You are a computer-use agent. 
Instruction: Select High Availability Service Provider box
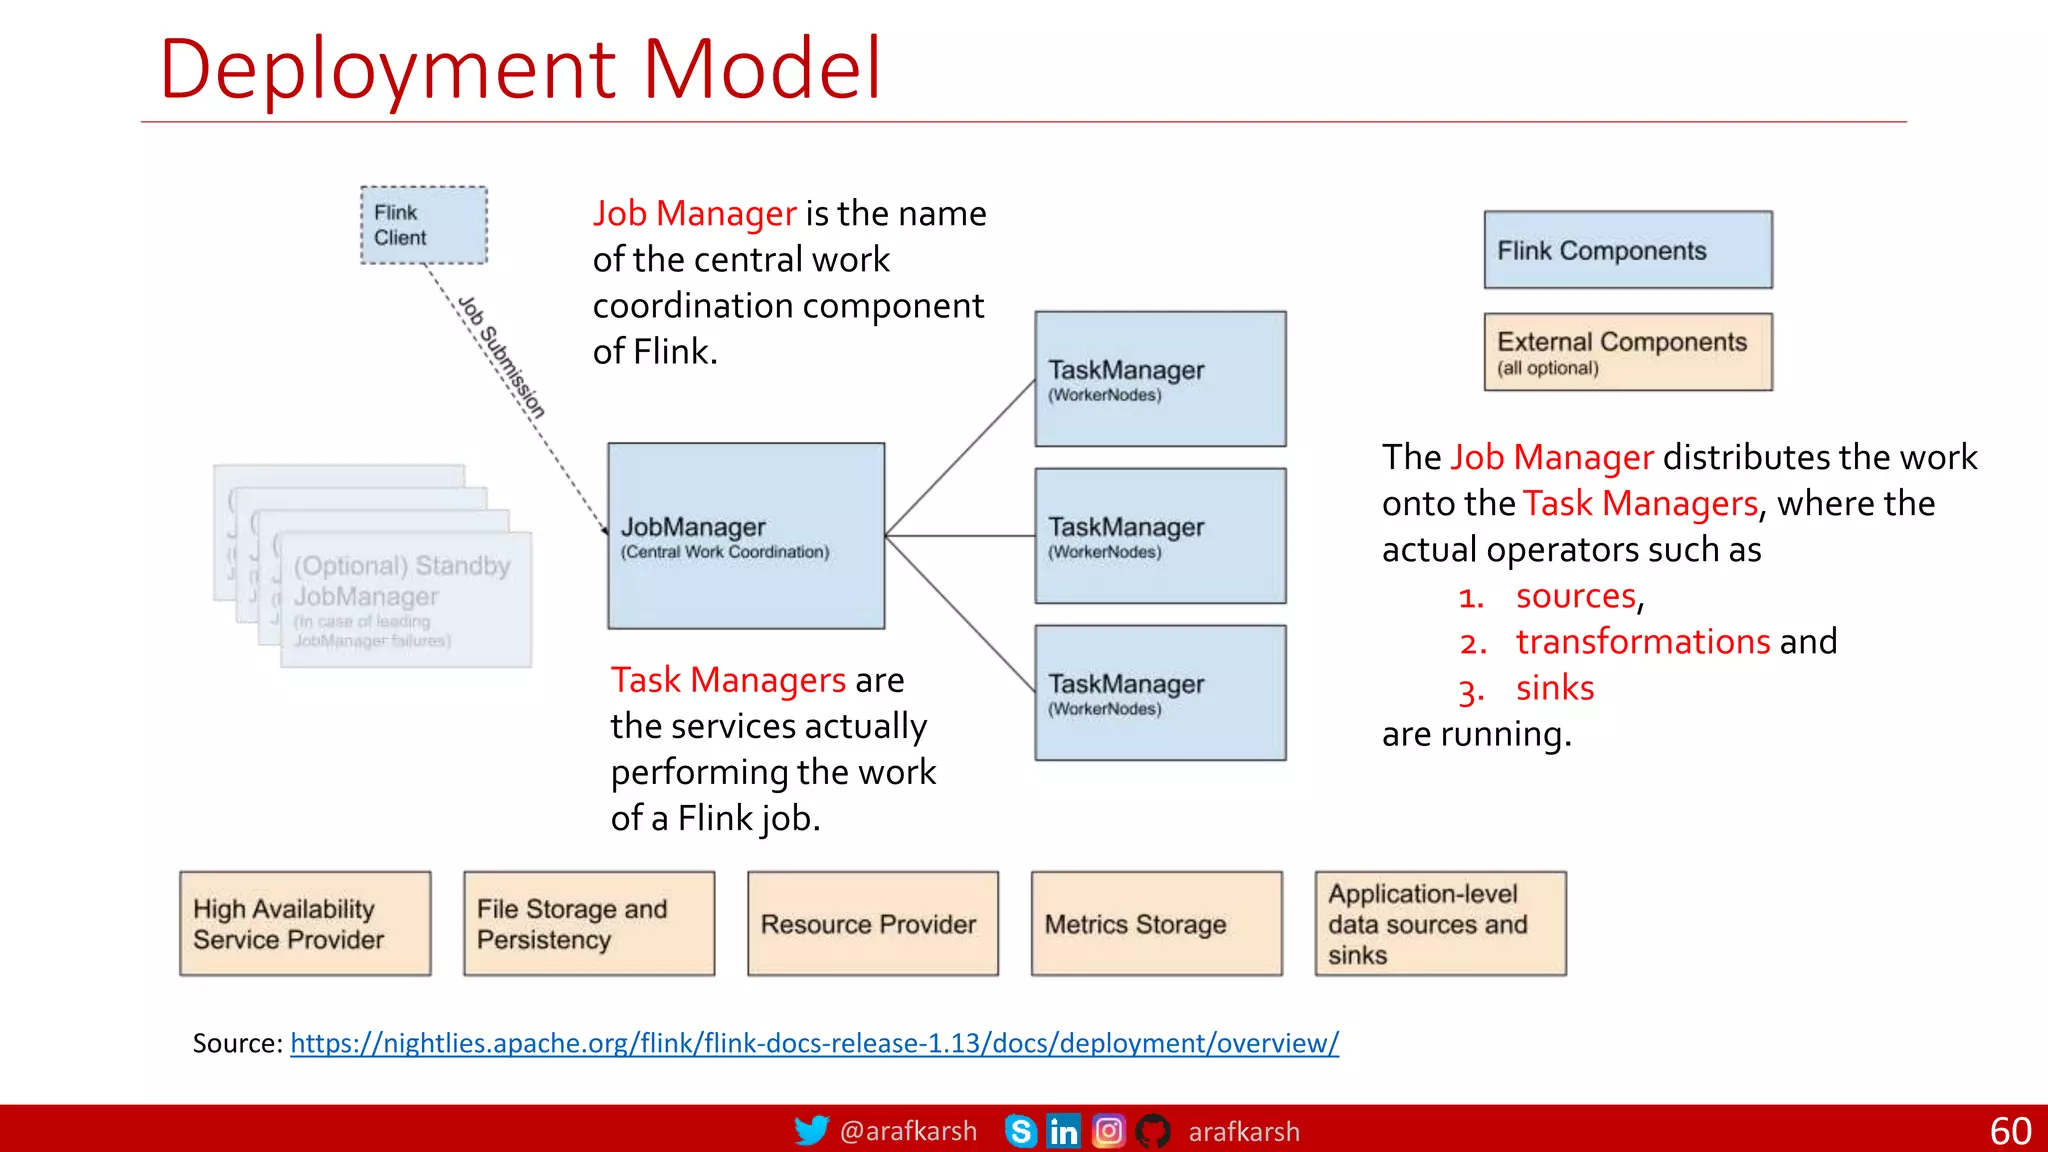point(305,923)
